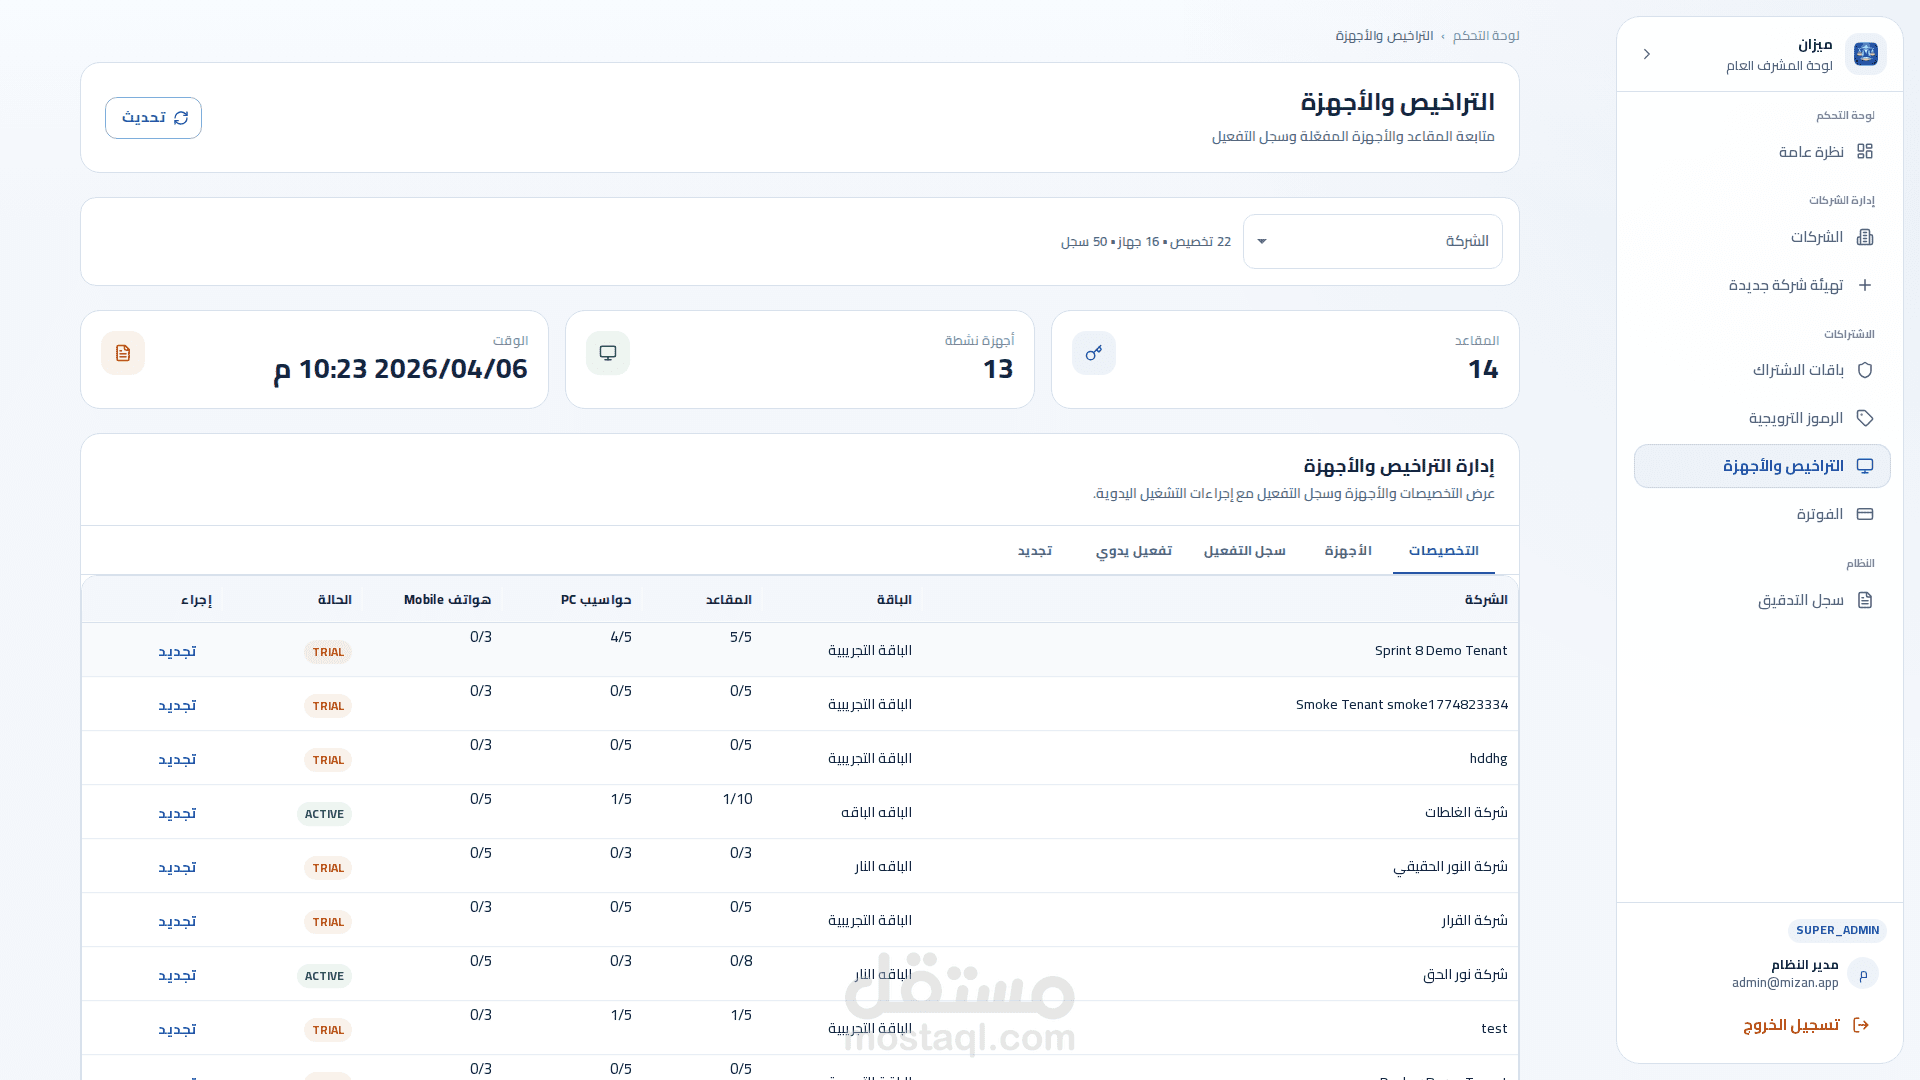This screenshot has width=1920, height=1080.
Task: Click the Mizan app logo icon
Action: pos(1865,54)
